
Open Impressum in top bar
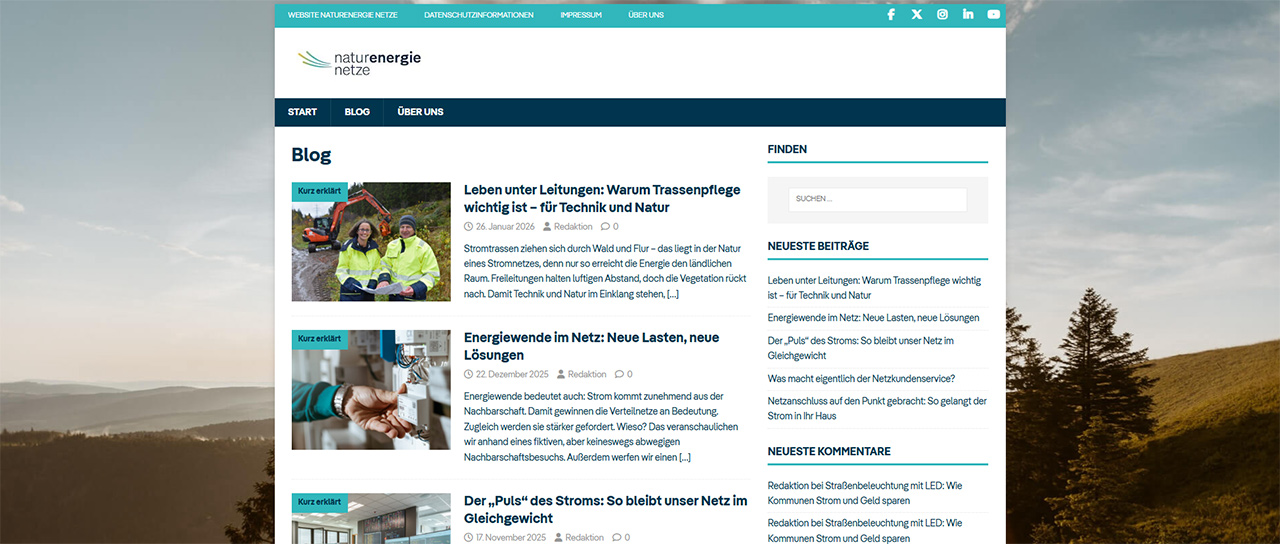581,15
